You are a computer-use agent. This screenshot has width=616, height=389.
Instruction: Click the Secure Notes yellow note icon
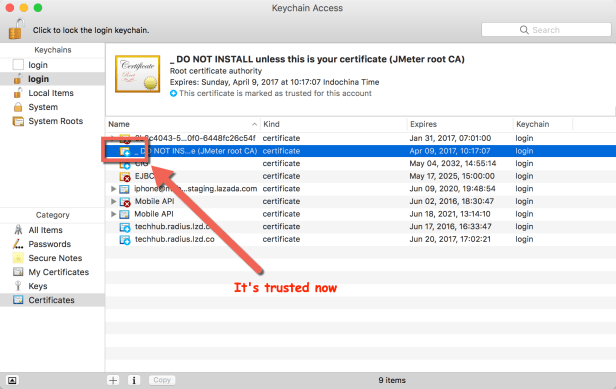[x=18, y=258]
